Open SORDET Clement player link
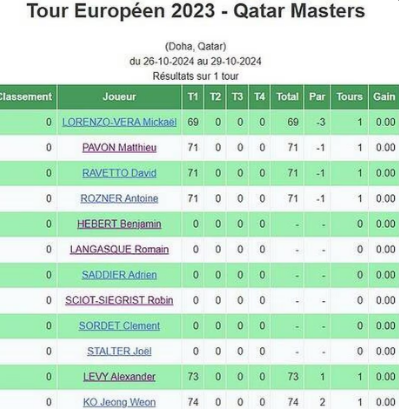 click(x=119, y=326)
